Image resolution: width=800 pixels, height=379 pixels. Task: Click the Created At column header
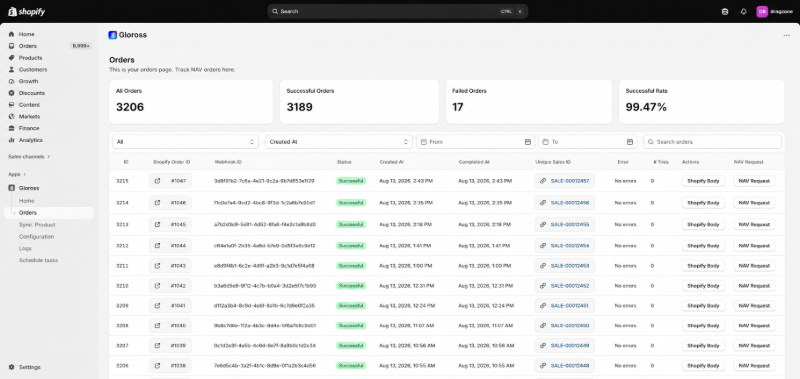[x=391, y=162]
